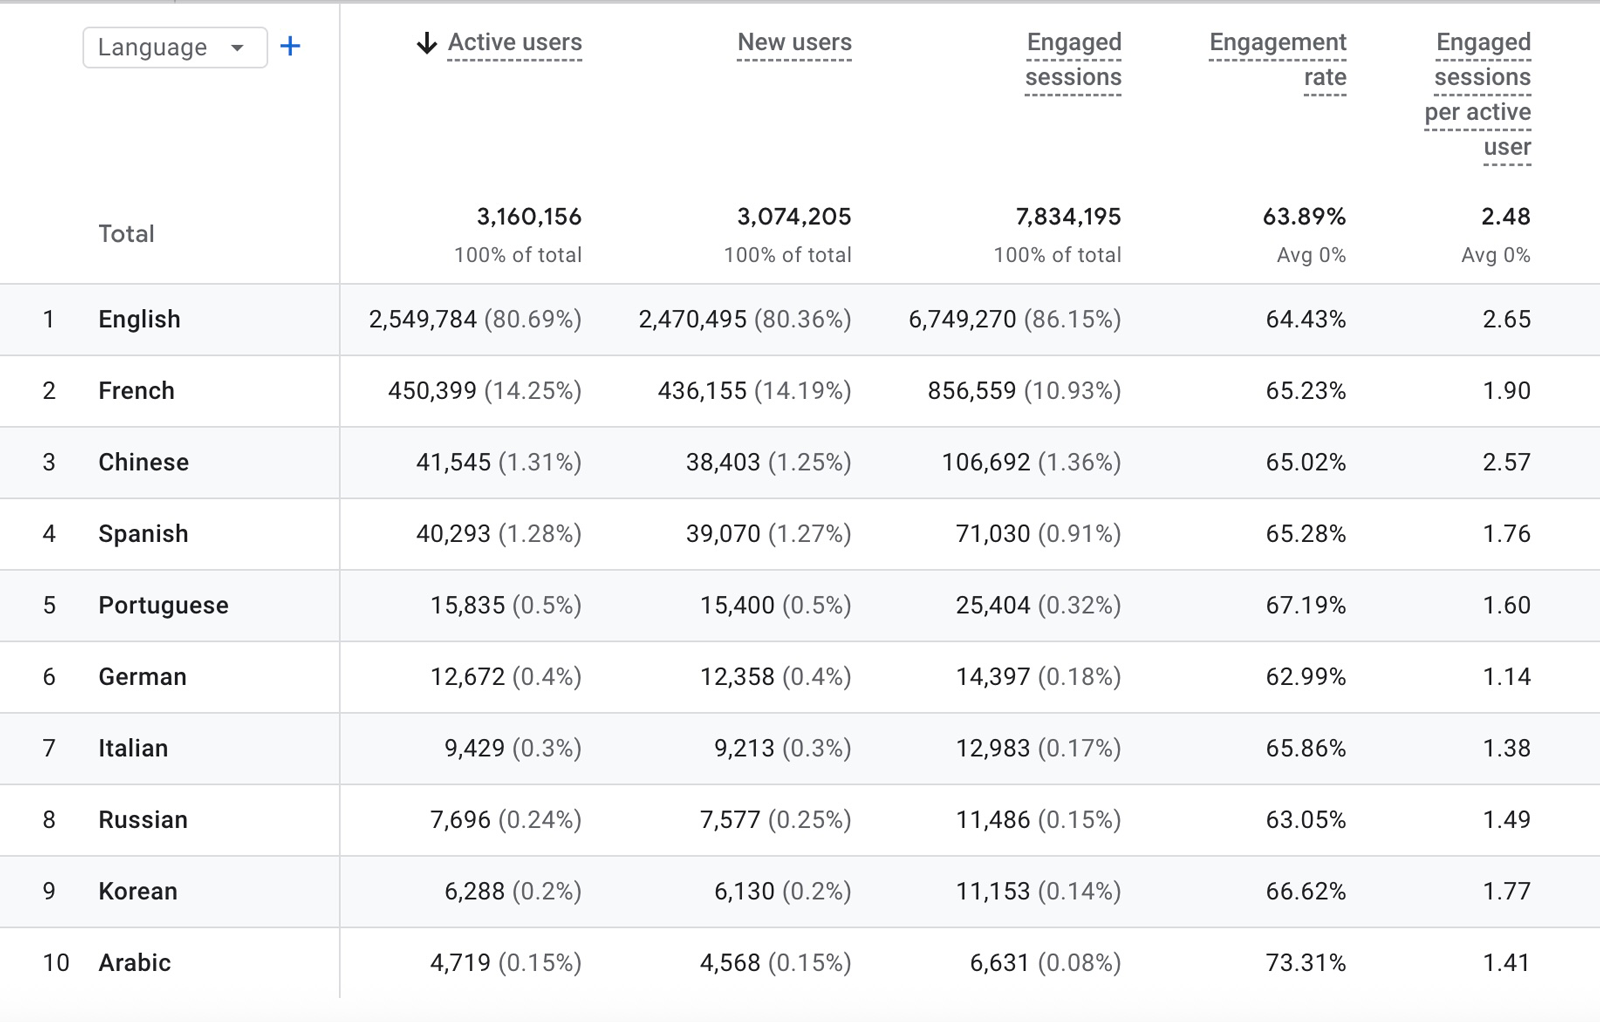Image resolution: width=1600 pixels, height=1022 pixels.
Task: Select the Korean language row label
Action: pyautogui.click(x=138, y=892)
